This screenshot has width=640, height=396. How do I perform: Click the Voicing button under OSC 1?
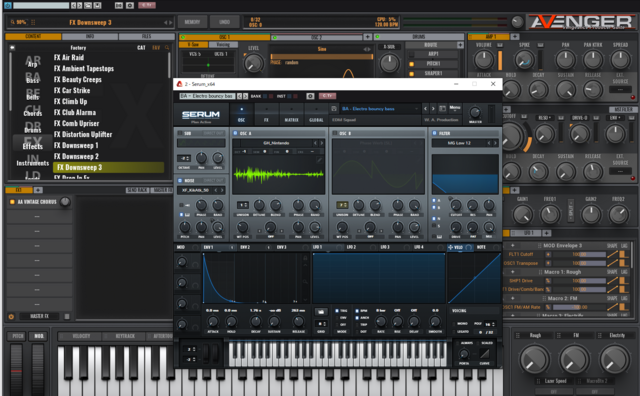pyautogui.click(x=223, y=44)
